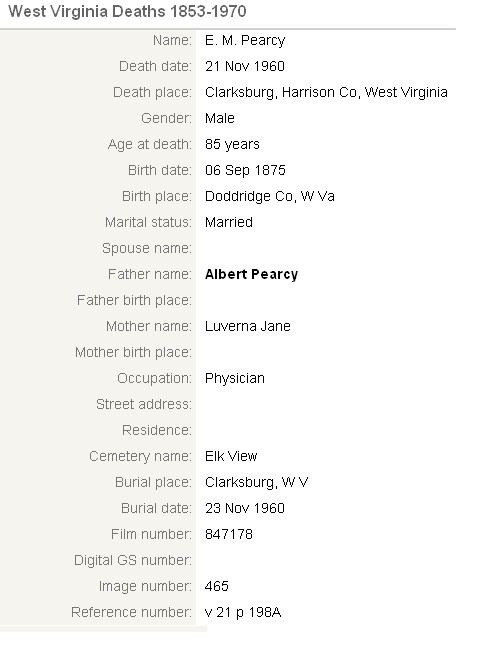This screenshot has height=645, width=483.
Task: Click the West Virginia Deaths 1853-1970 heading
Action: (x=127, y=12)
